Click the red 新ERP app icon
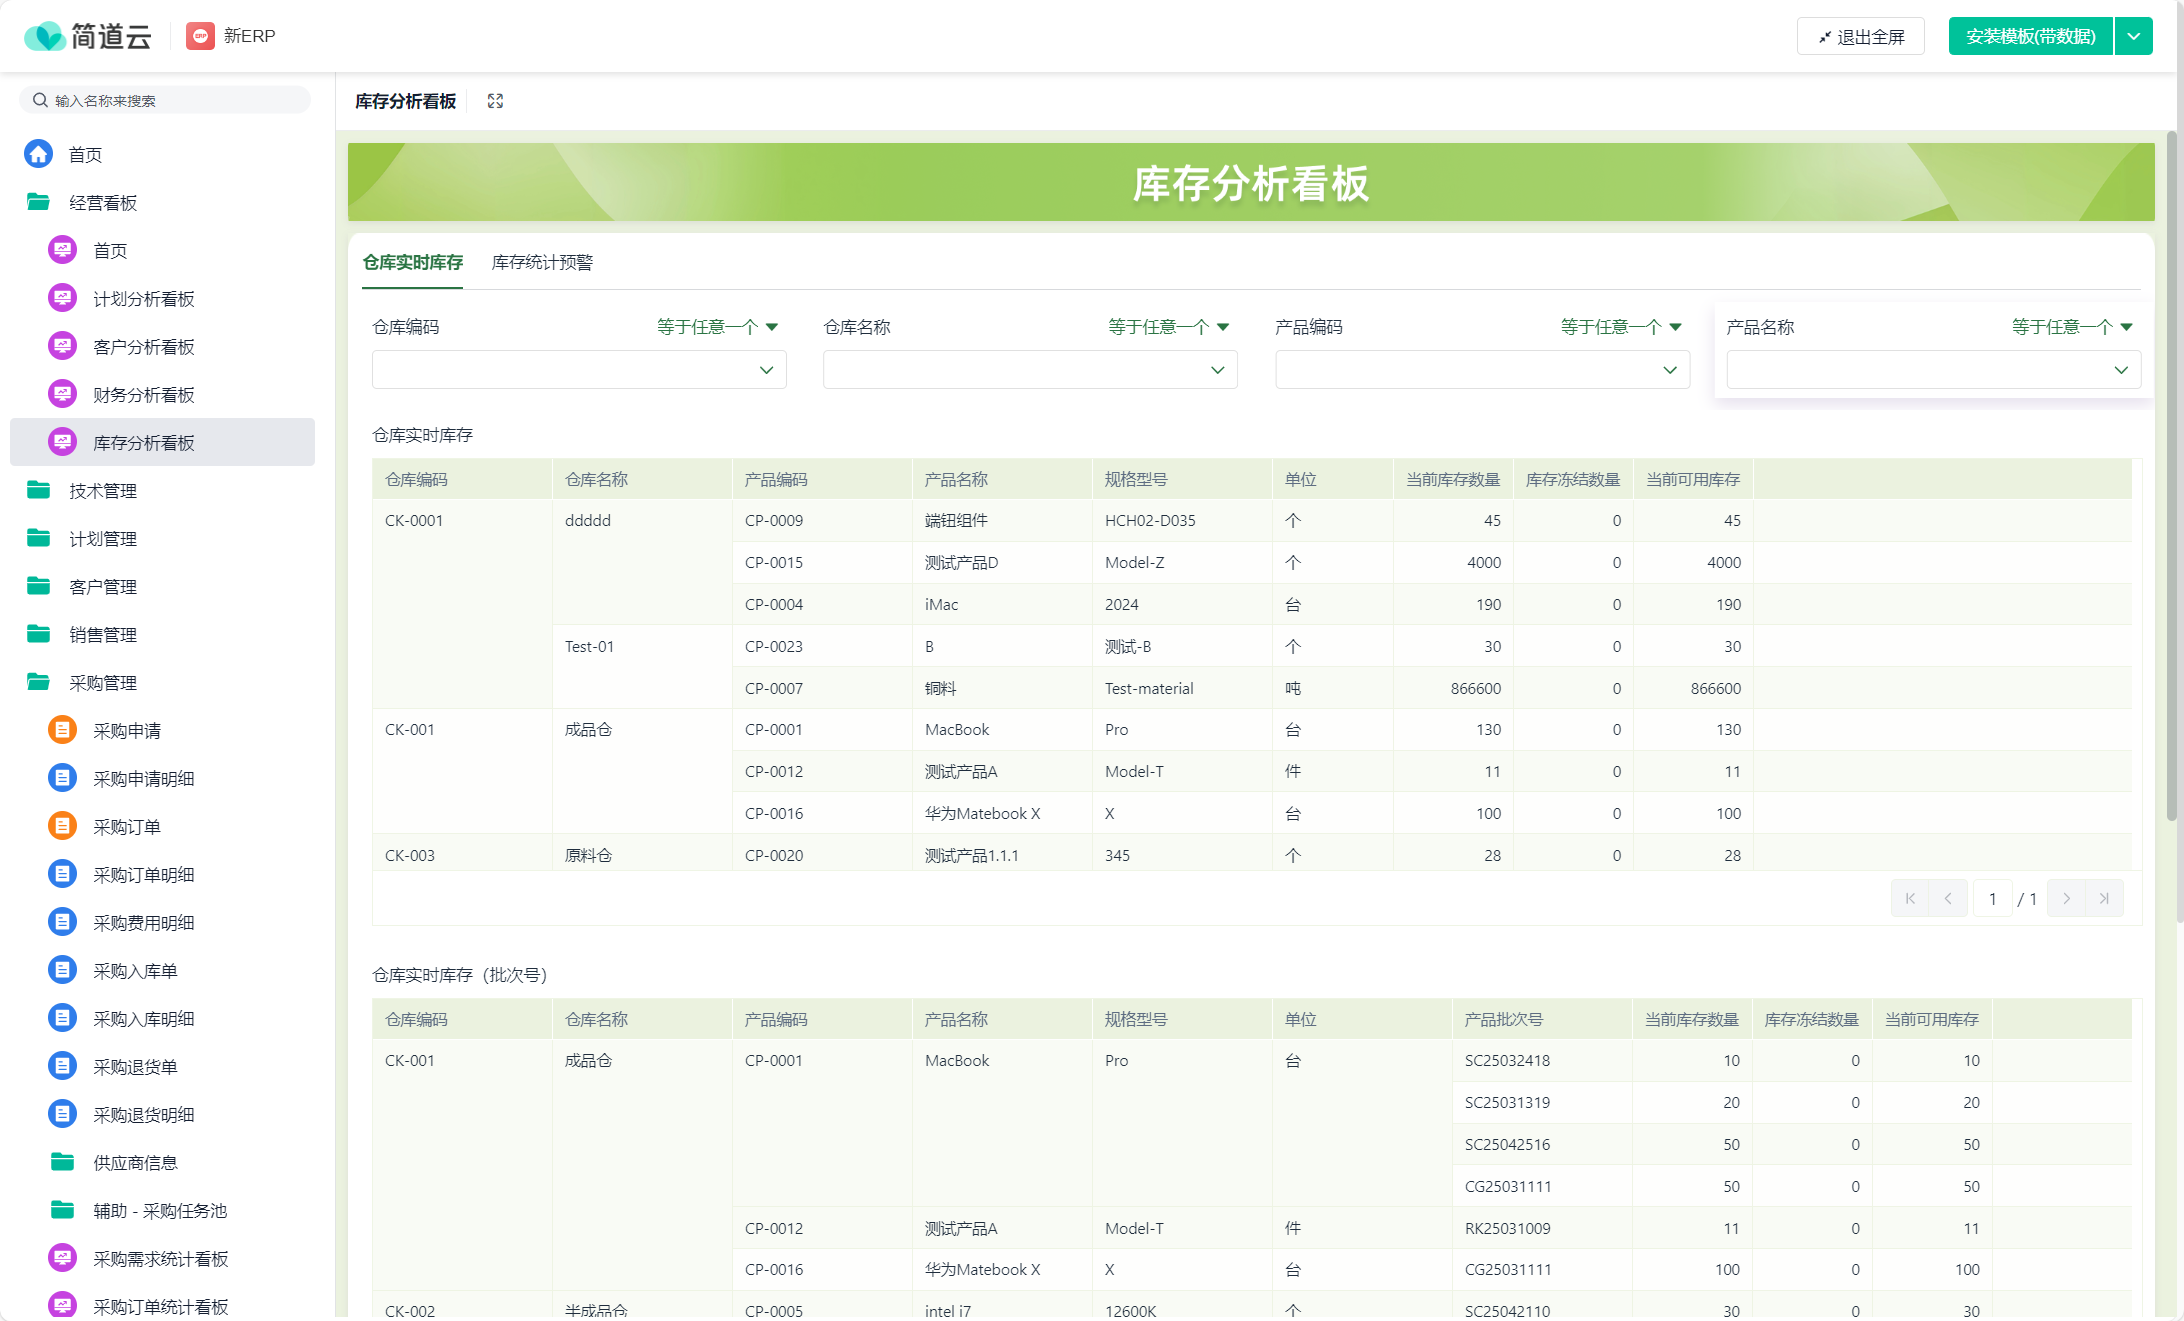 coord(201,36)
